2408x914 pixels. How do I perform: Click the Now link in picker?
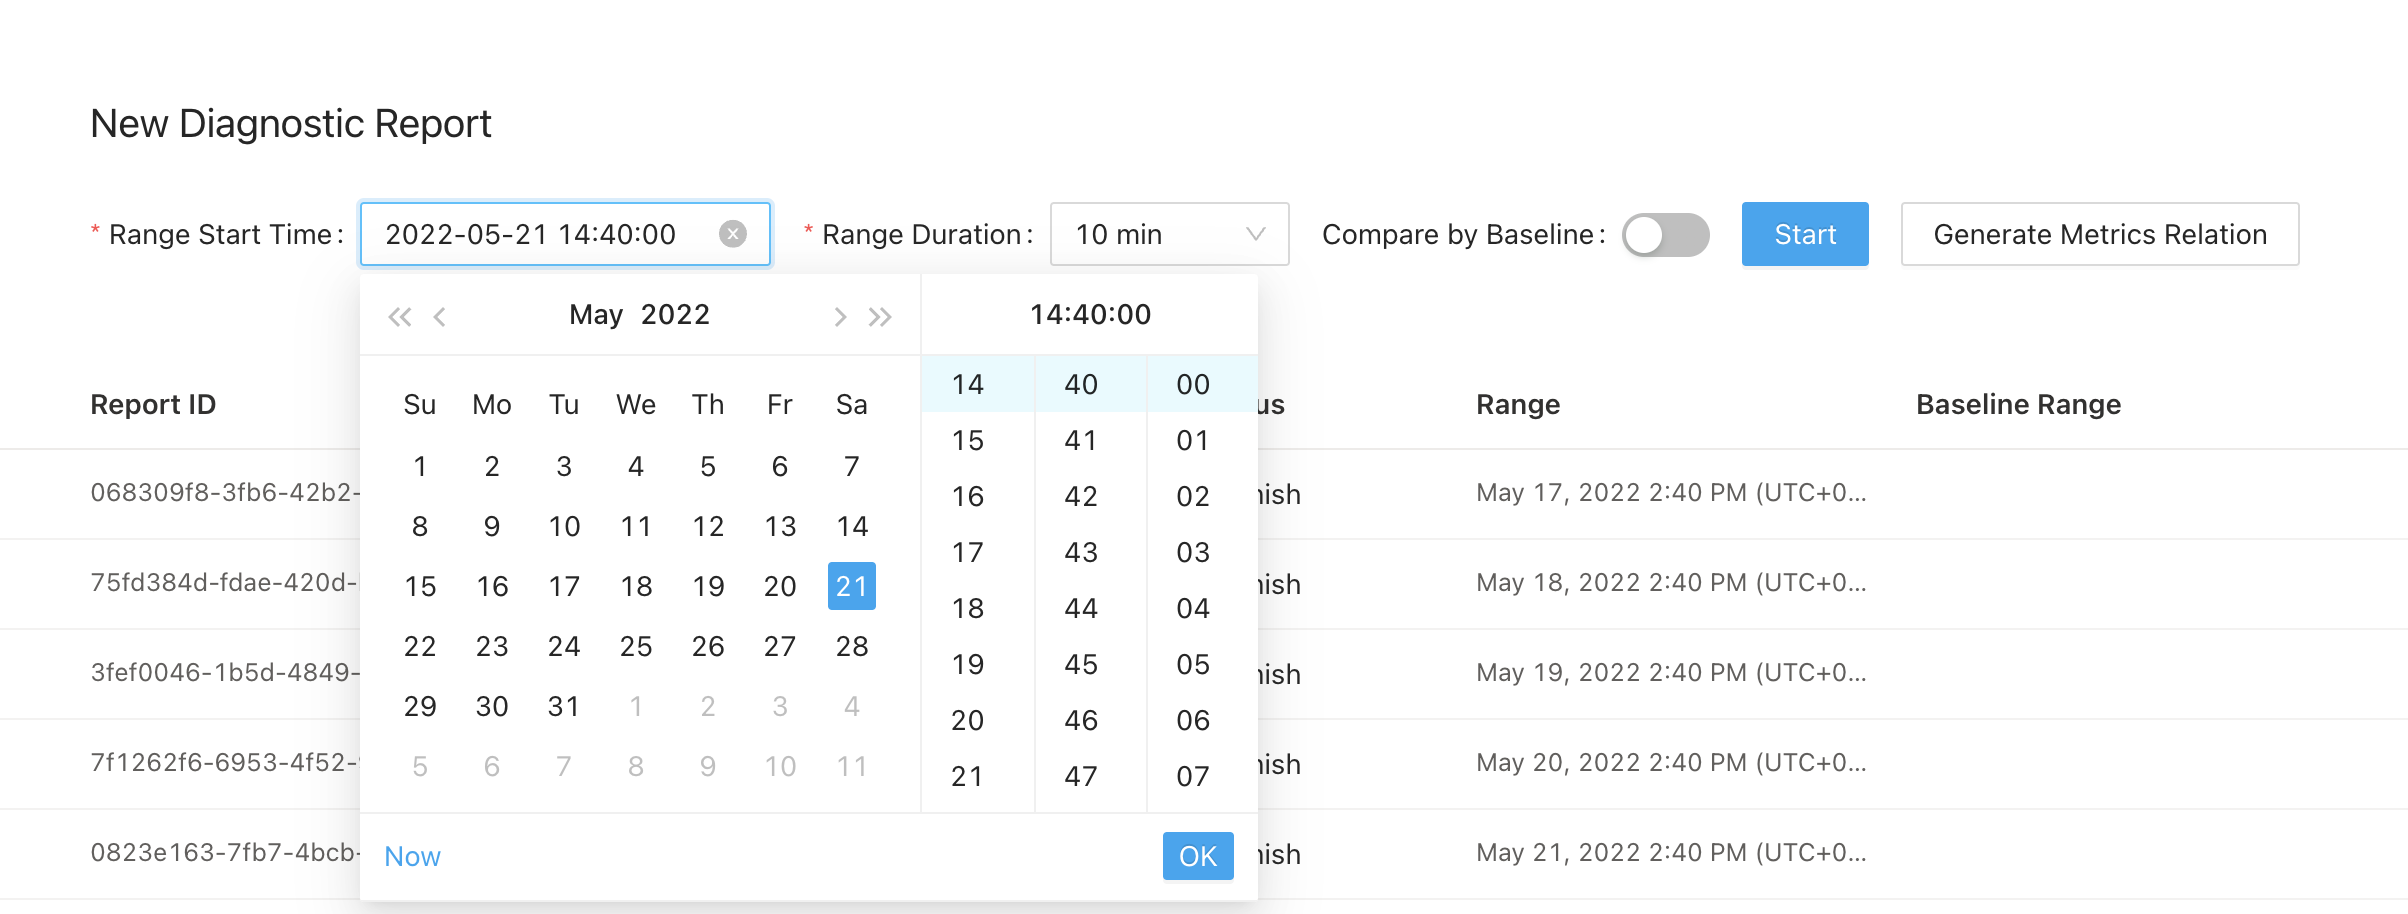click(412, 856)
